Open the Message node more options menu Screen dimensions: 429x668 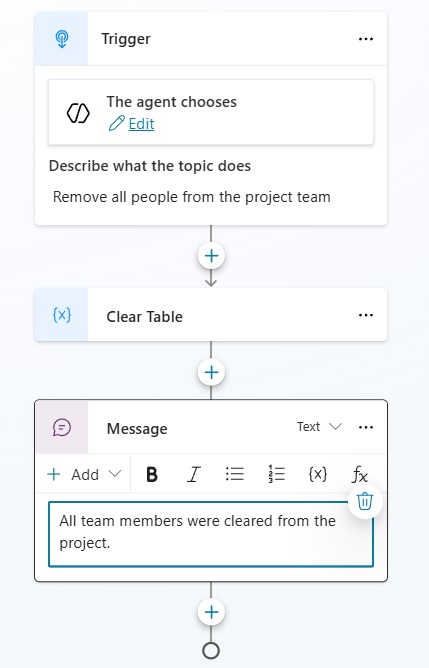pyautogui.click(x=366, y=427)
